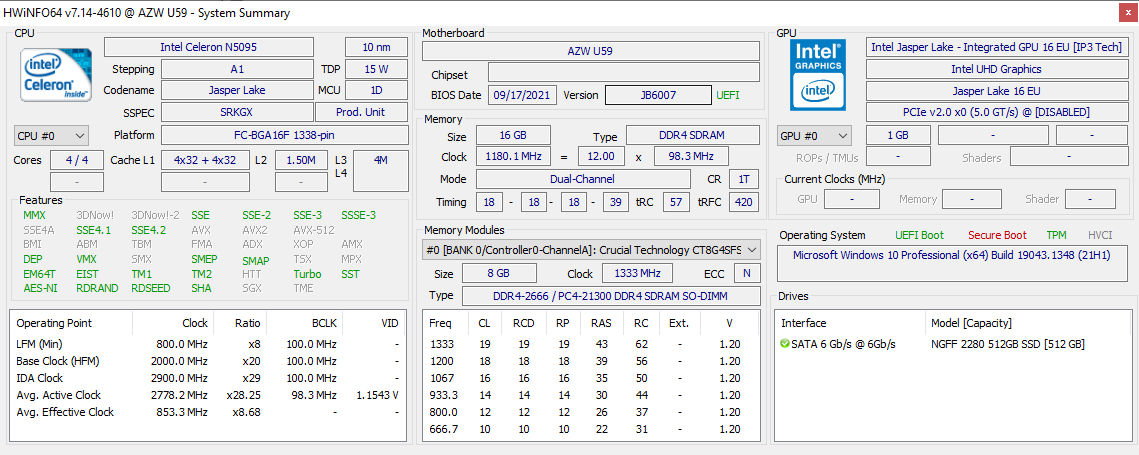
Task: Close the System Summary window
Action: 1128,13
